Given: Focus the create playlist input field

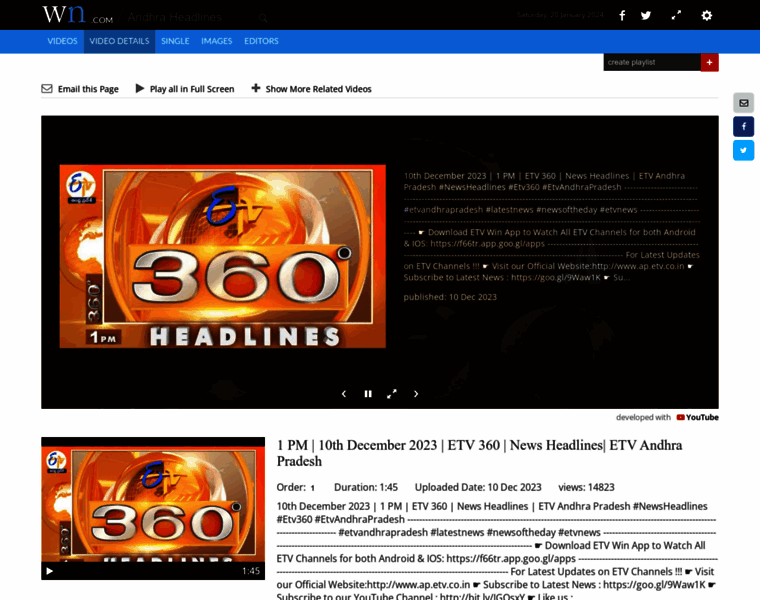Looking at the screenshot, I should point(652,63).
